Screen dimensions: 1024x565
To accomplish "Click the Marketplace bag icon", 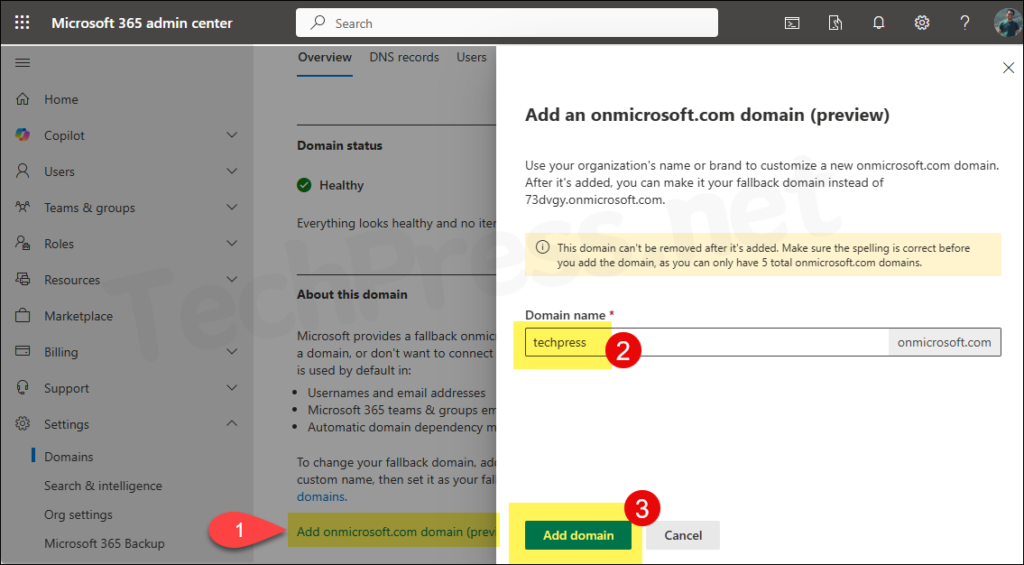I will tap(23, 315).
